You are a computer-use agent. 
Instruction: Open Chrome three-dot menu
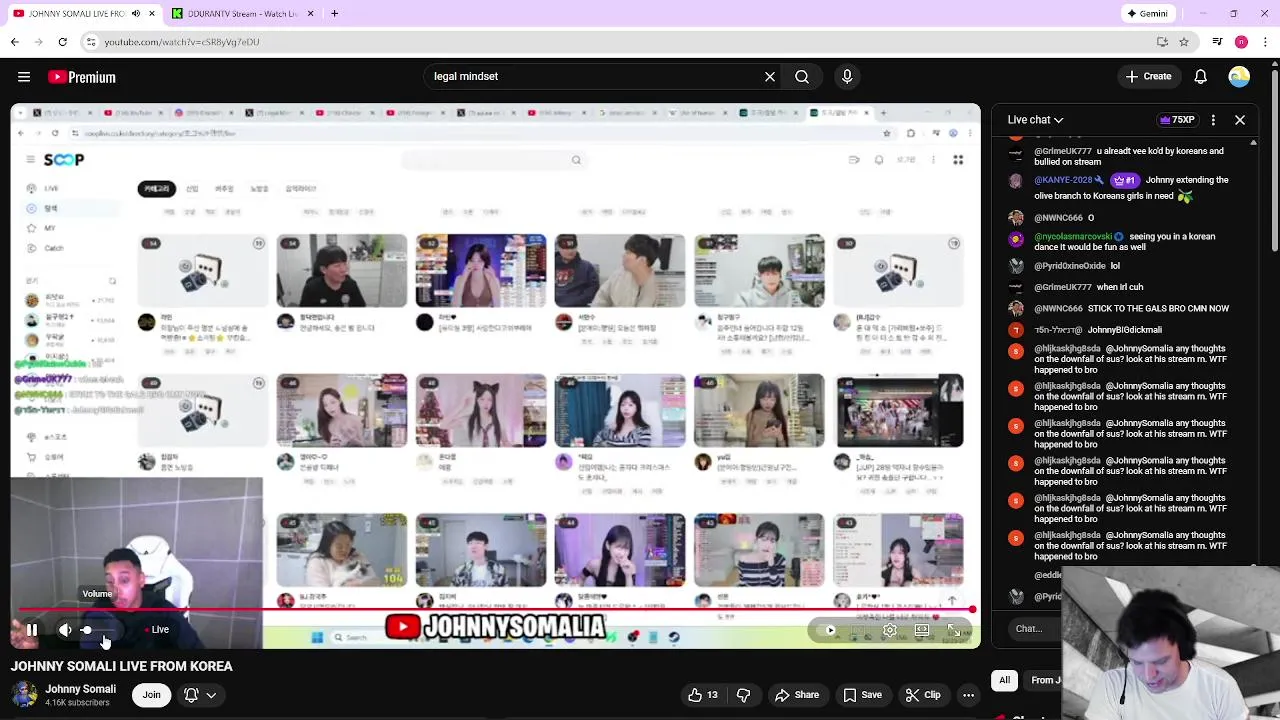click(1265, 42)
